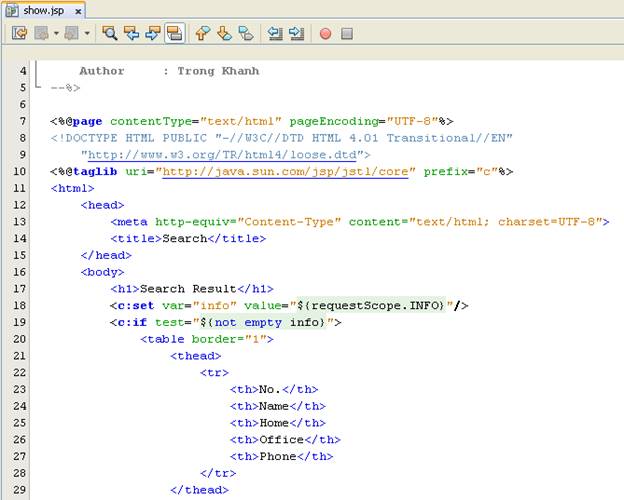Click line number 7 in gutter
This screenshot has width=624, height=500.
[23, 121]
